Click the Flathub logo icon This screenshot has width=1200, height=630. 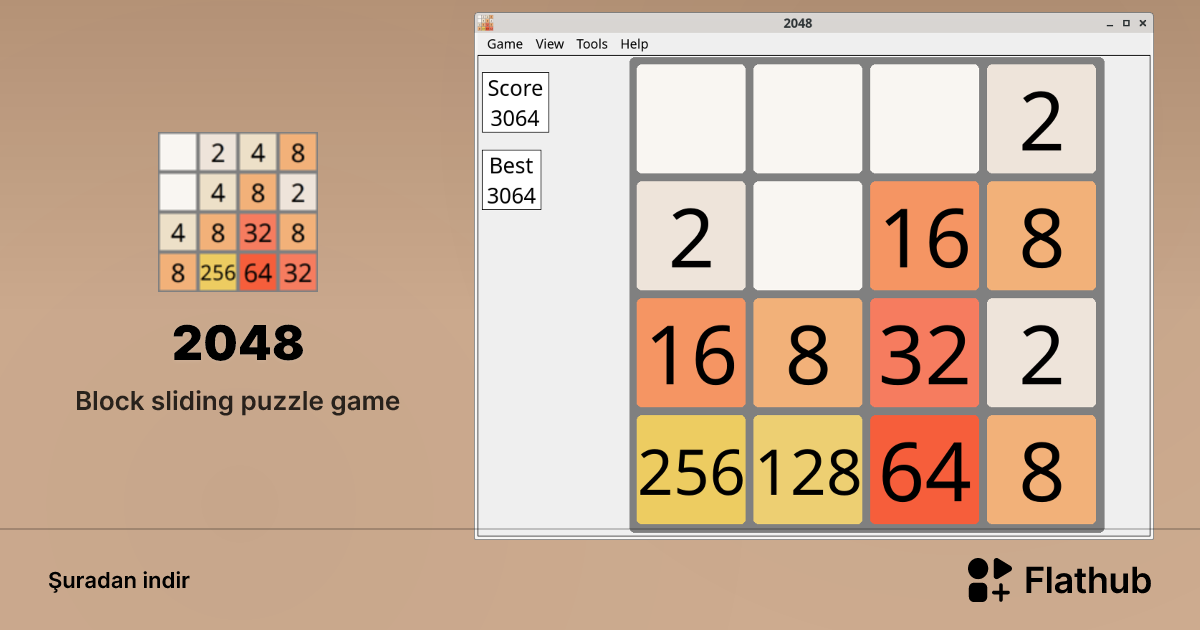[x=989, y=579]
